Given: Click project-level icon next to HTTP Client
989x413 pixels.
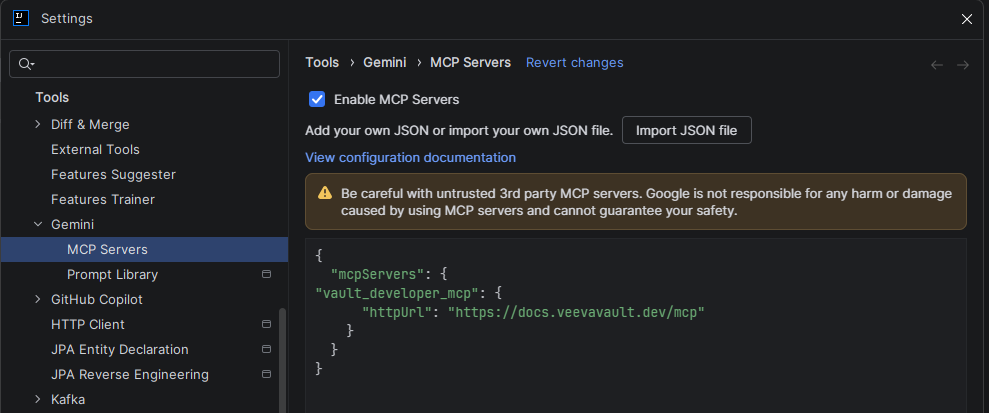Looking at the screenshot, I should (266, 324).
